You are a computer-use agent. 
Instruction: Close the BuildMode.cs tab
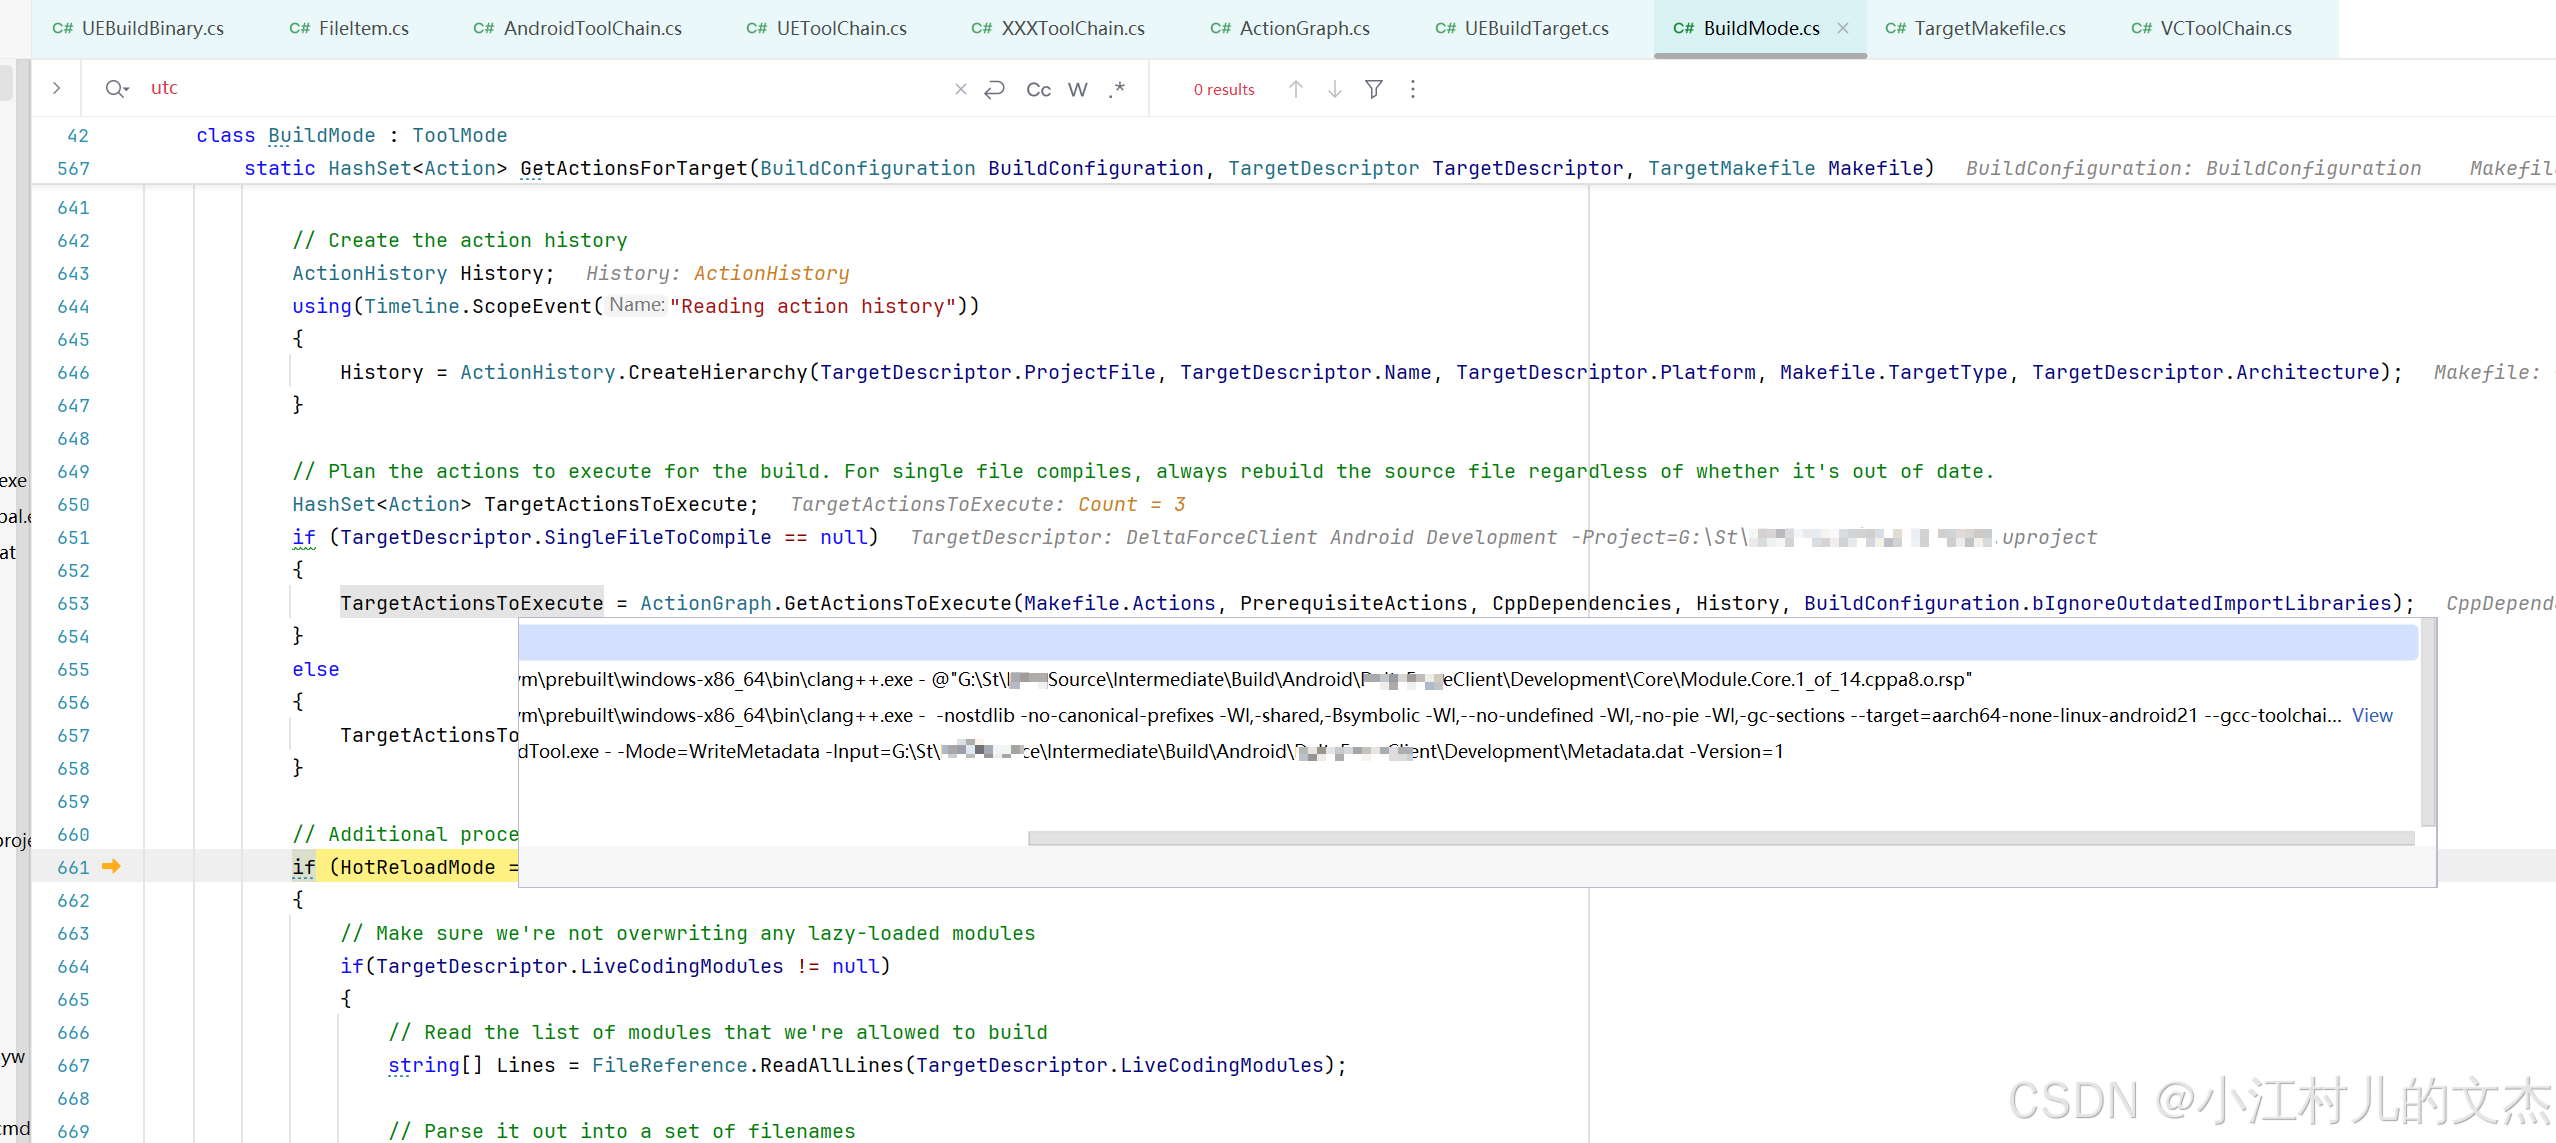coord(1842,28)
